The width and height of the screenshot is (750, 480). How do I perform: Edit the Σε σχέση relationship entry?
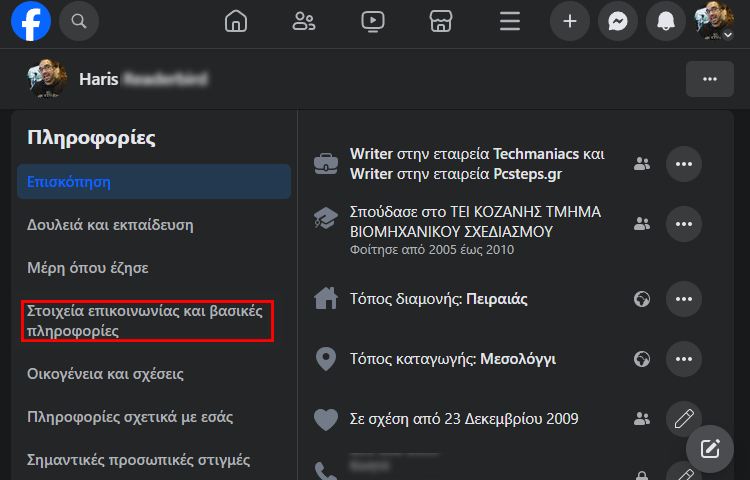coord(684,419)
